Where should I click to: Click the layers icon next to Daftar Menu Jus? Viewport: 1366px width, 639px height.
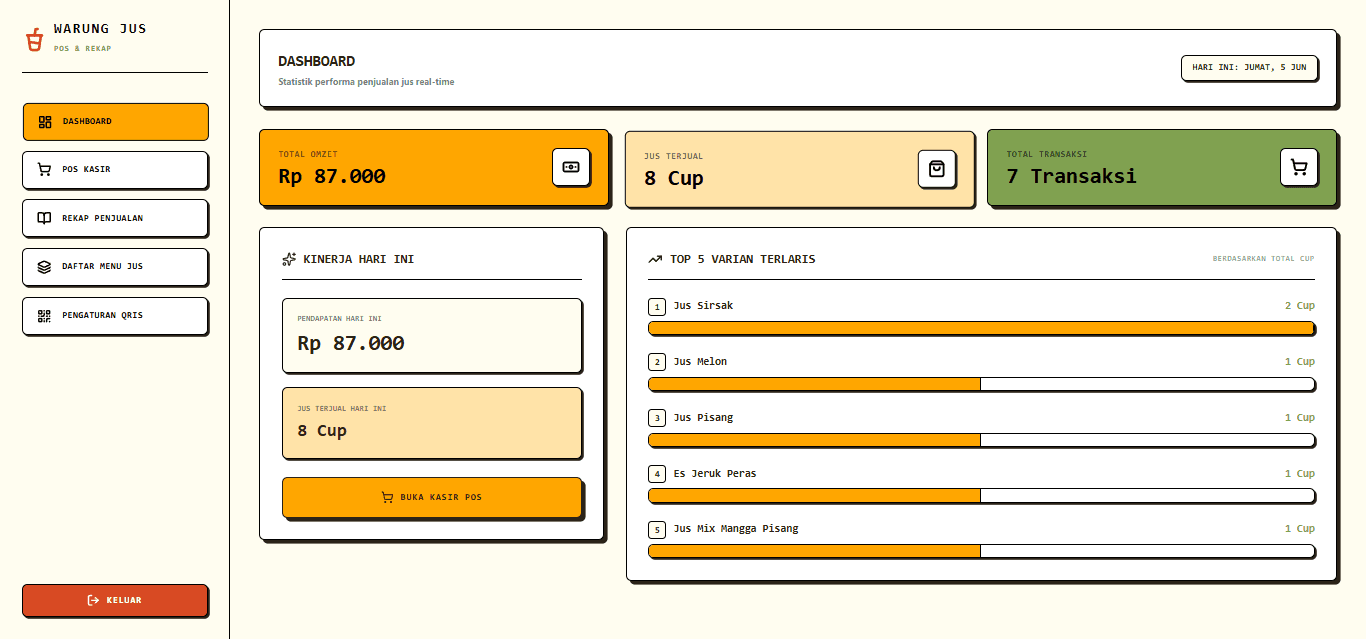click(44, 267)
